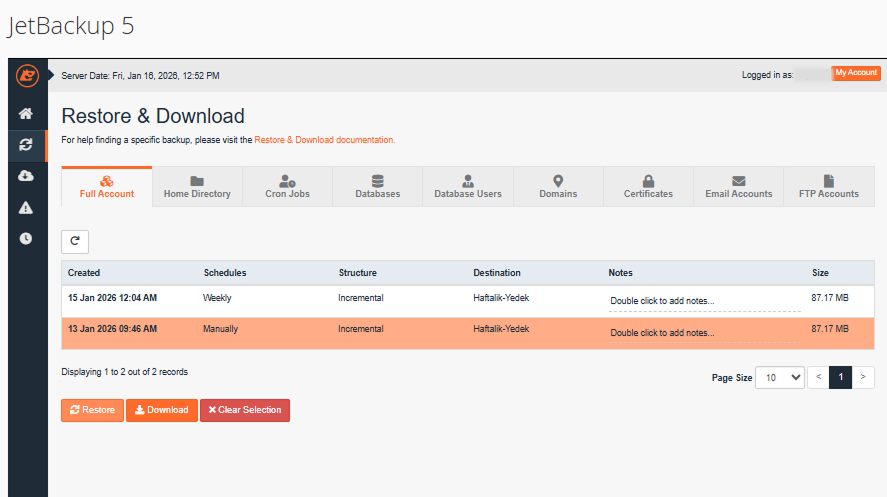The width and height of the screenshot is (887, 497).
Task: Expand the sidebar using the arrow toggle
Action: click(51, 75)
